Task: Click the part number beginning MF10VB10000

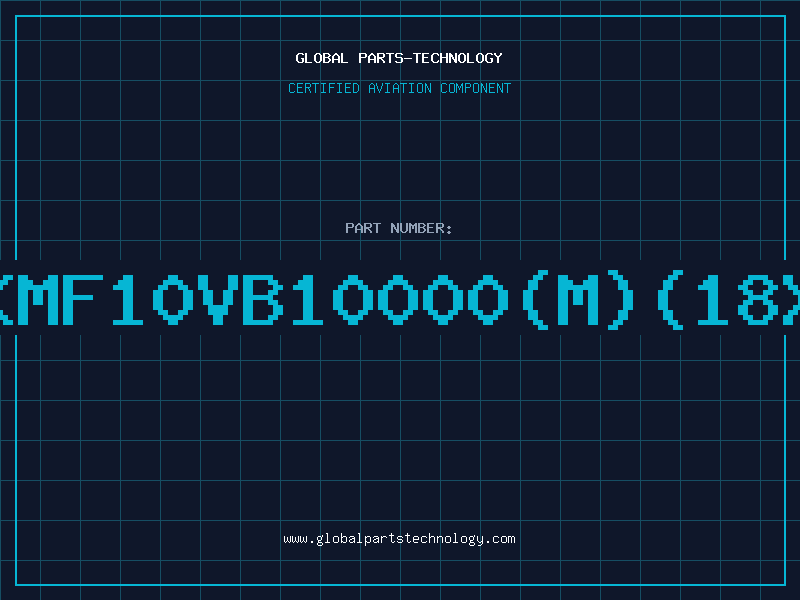Action: coord(400,300)
